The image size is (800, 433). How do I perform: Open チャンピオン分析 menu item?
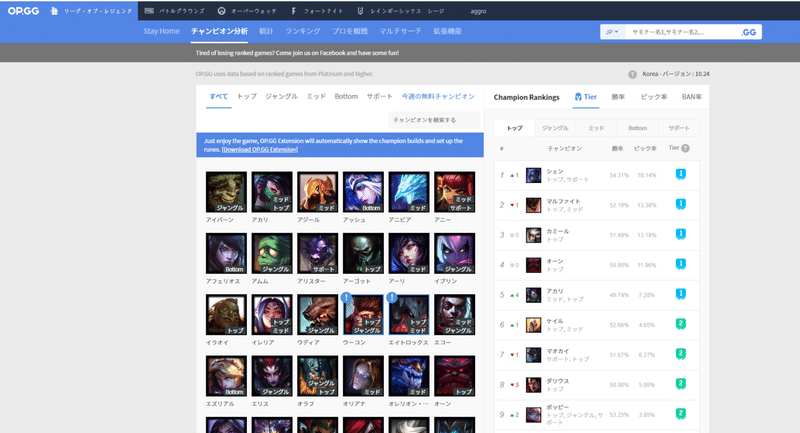click(x=219, y=31)
